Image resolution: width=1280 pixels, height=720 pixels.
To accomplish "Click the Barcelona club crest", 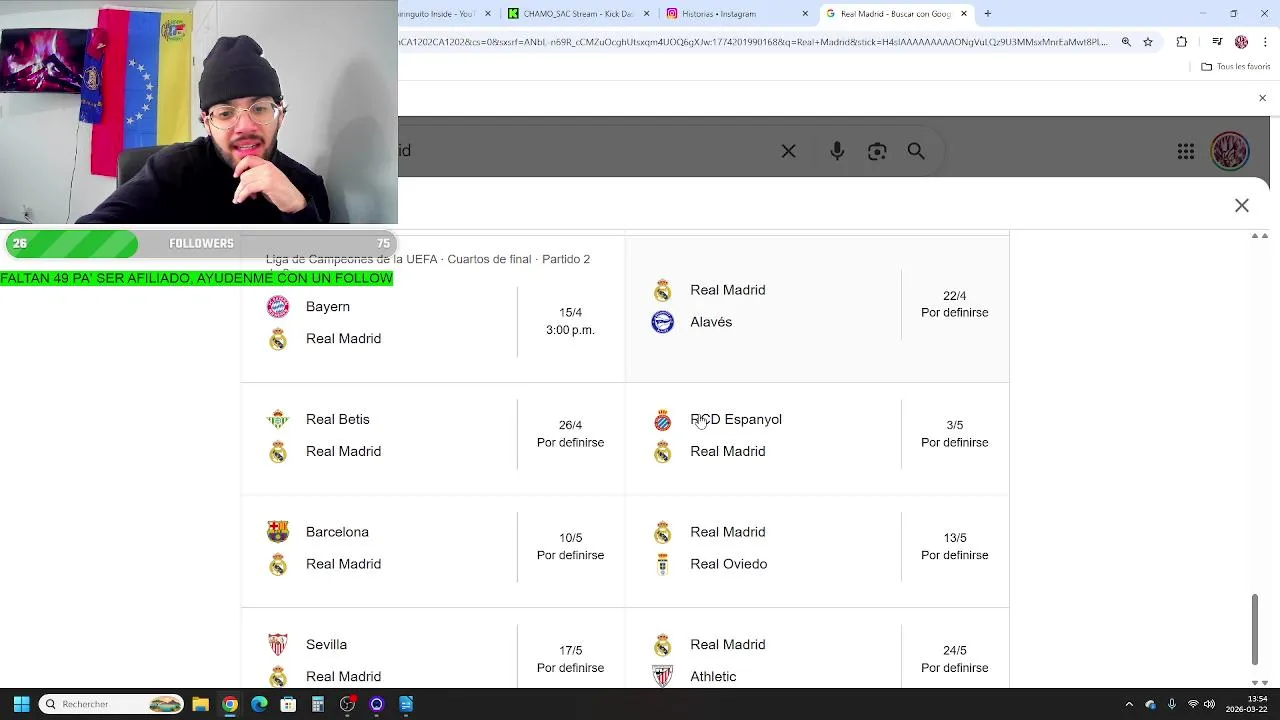I will click(x=278, y=532).
